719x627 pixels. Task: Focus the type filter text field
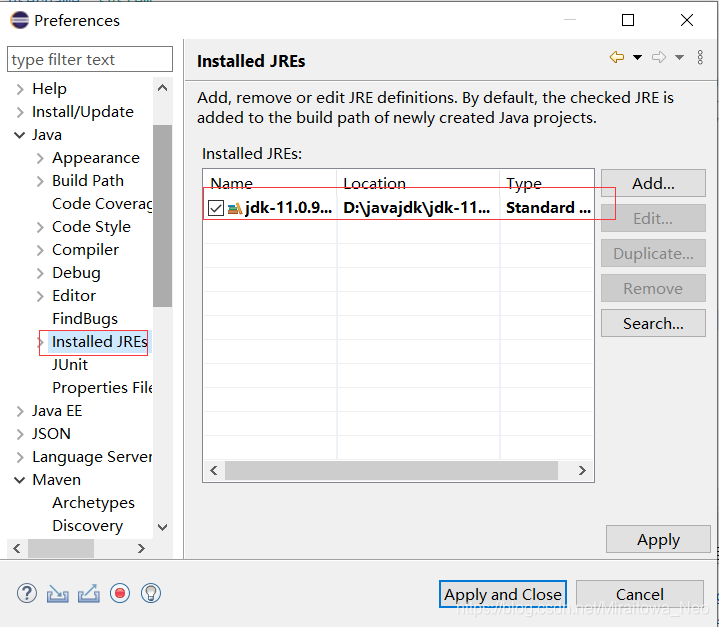[x=90, y=59]
